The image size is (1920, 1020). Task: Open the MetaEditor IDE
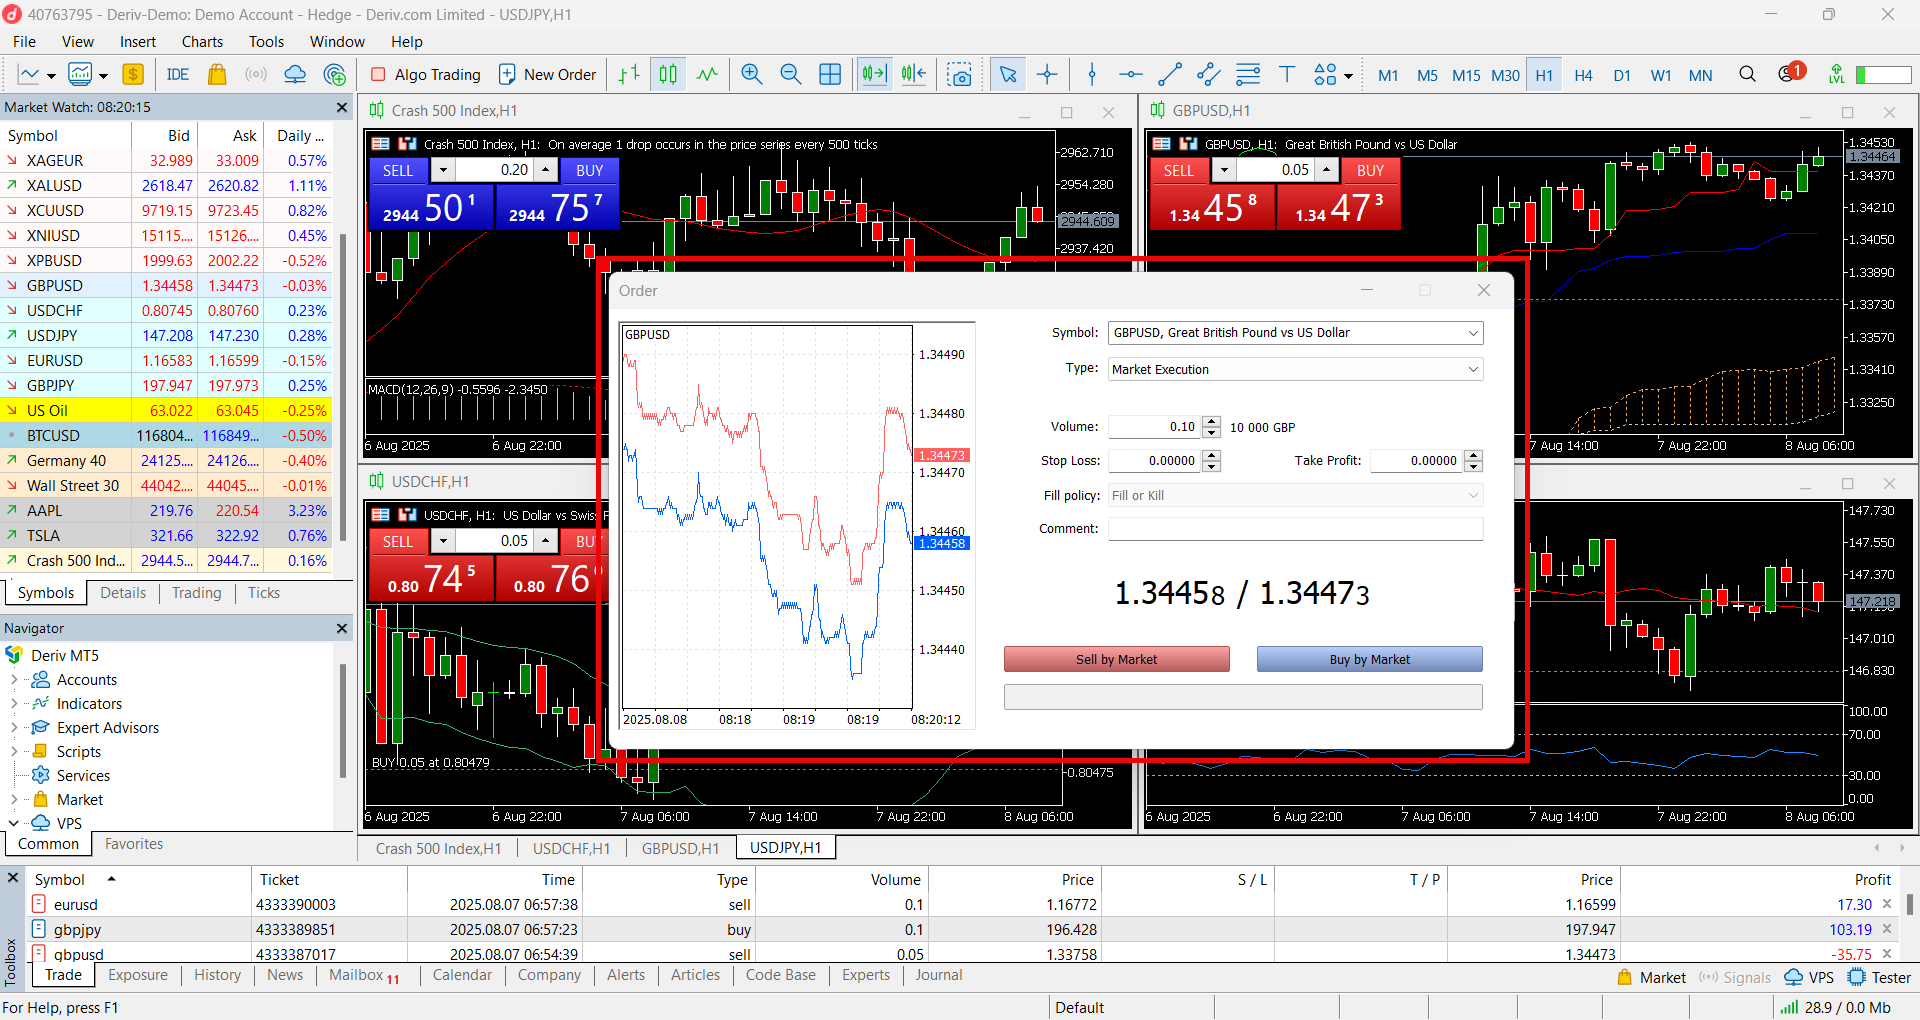tap(178, 74)
